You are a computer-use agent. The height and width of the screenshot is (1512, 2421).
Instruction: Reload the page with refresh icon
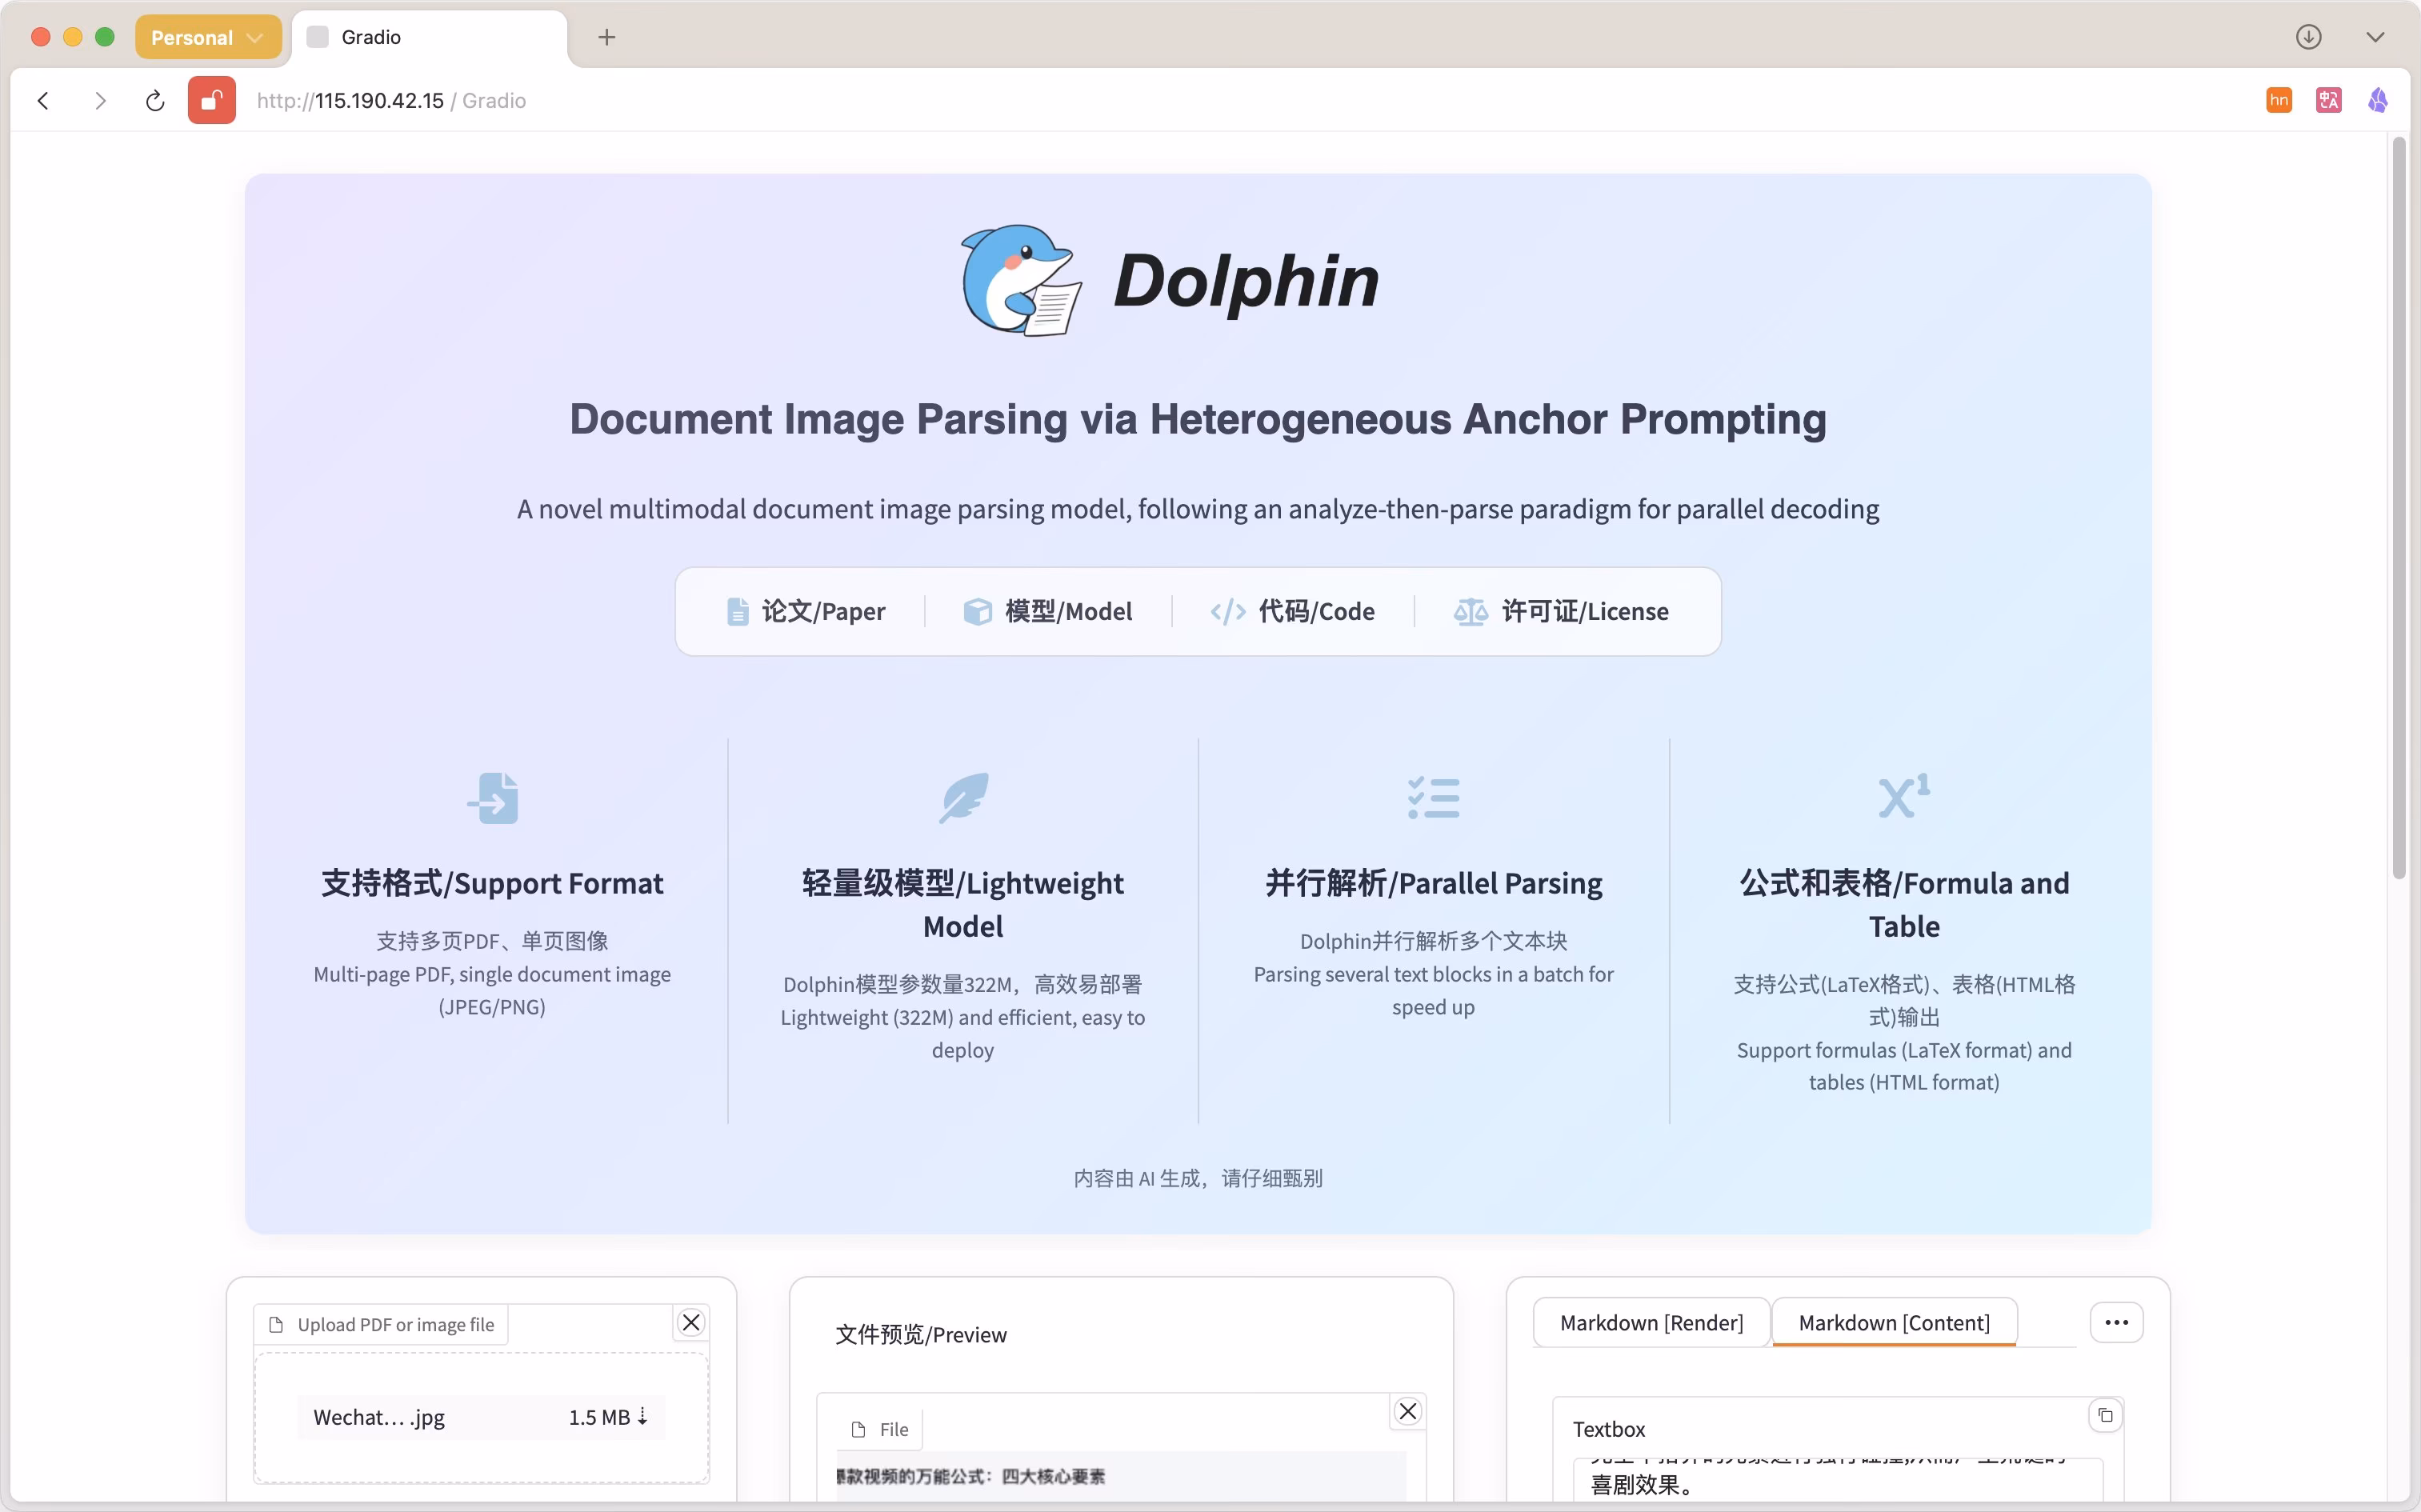pyautogui.click(x=155, y=101)
